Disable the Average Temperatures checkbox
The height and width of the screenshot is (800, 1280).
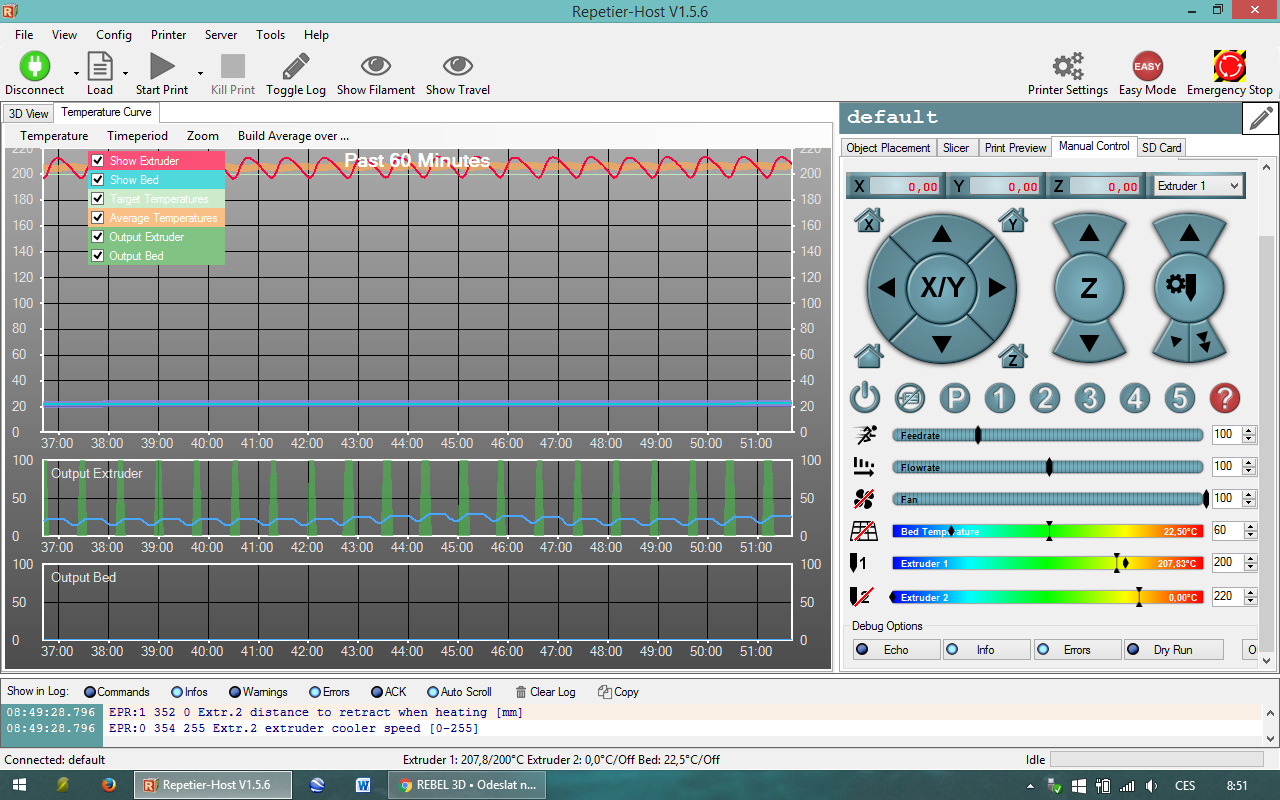tap(98, 218)
